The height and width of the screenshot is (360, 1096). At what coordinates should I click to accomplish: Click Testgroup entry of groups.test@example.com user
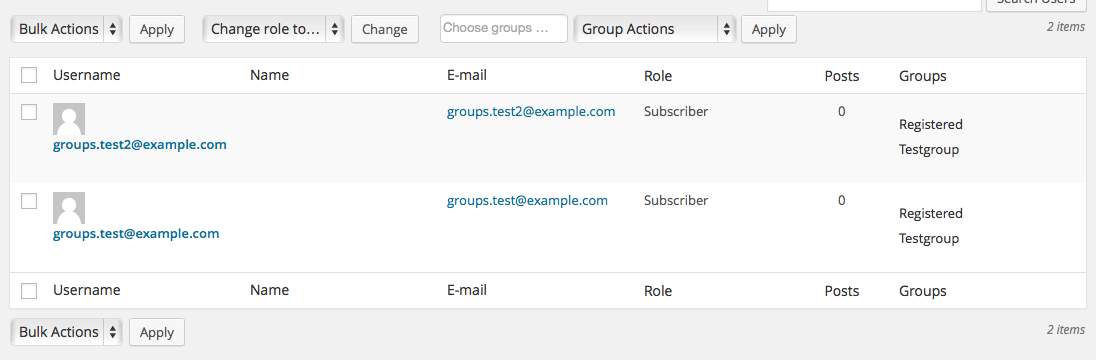click(x=929, y=238)
